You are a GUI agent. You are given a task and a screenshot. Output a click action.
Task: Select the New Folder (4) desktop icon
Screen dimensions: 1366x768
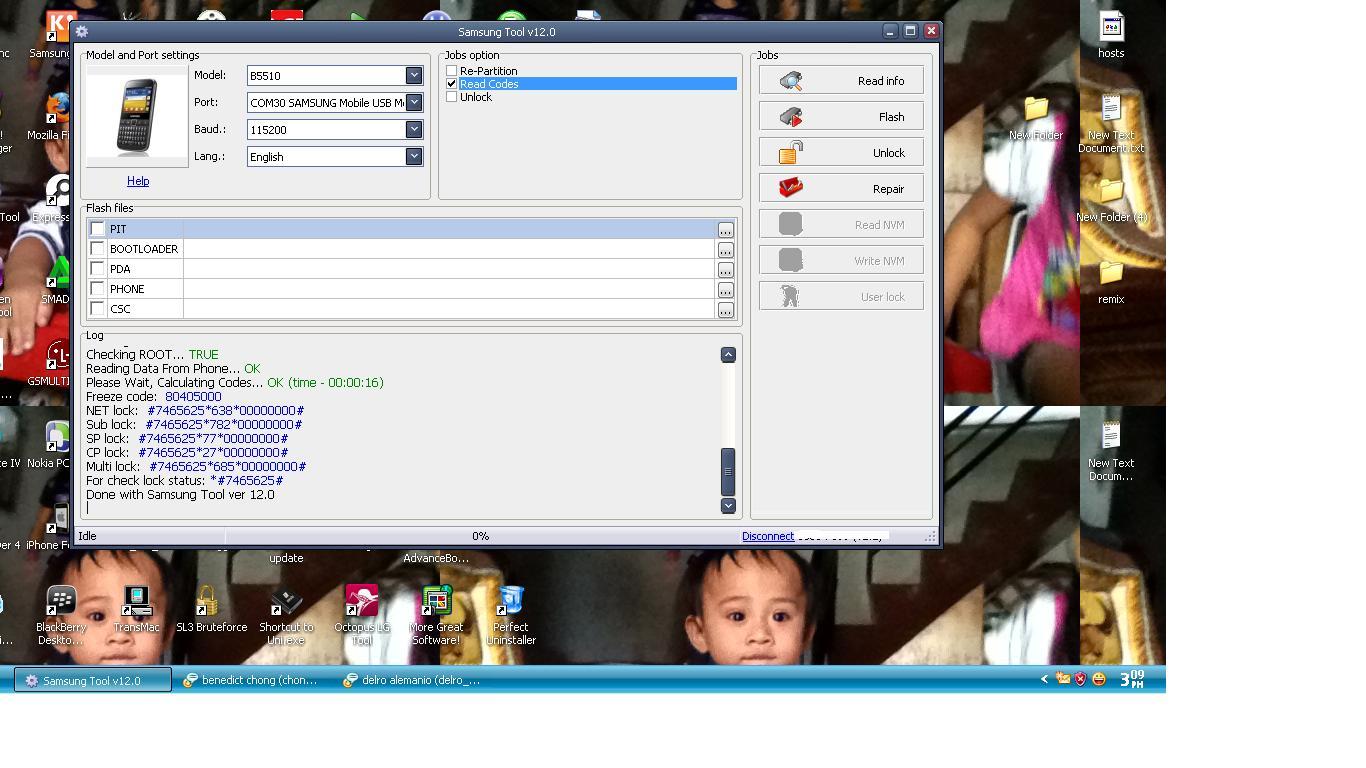click(1111, 200)
